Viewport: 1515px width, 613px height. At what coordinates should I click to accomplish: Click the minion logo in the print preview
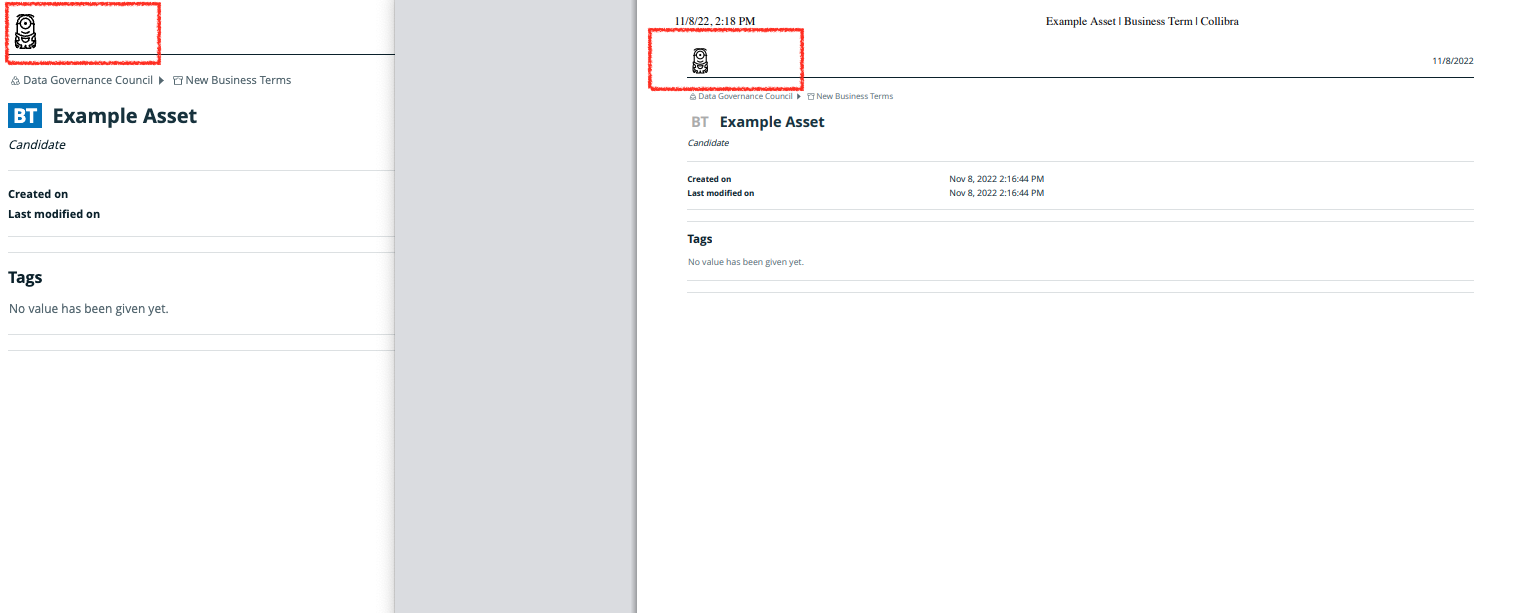[701, 61]
